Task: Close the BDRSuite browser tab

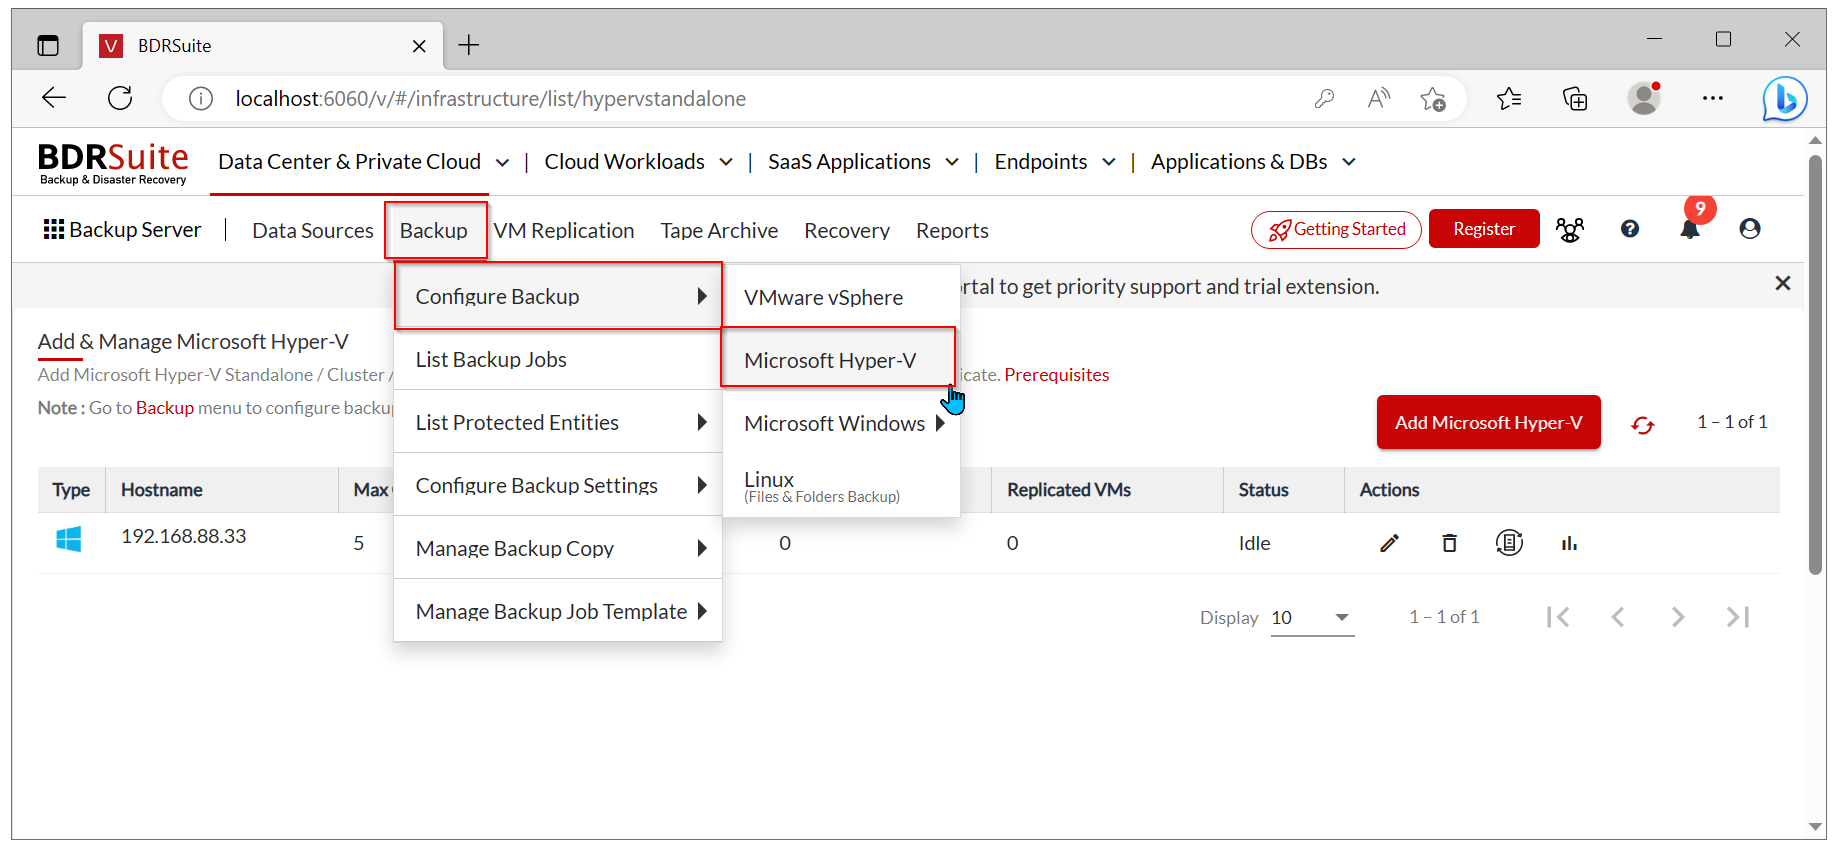Action: coord(419,46)
